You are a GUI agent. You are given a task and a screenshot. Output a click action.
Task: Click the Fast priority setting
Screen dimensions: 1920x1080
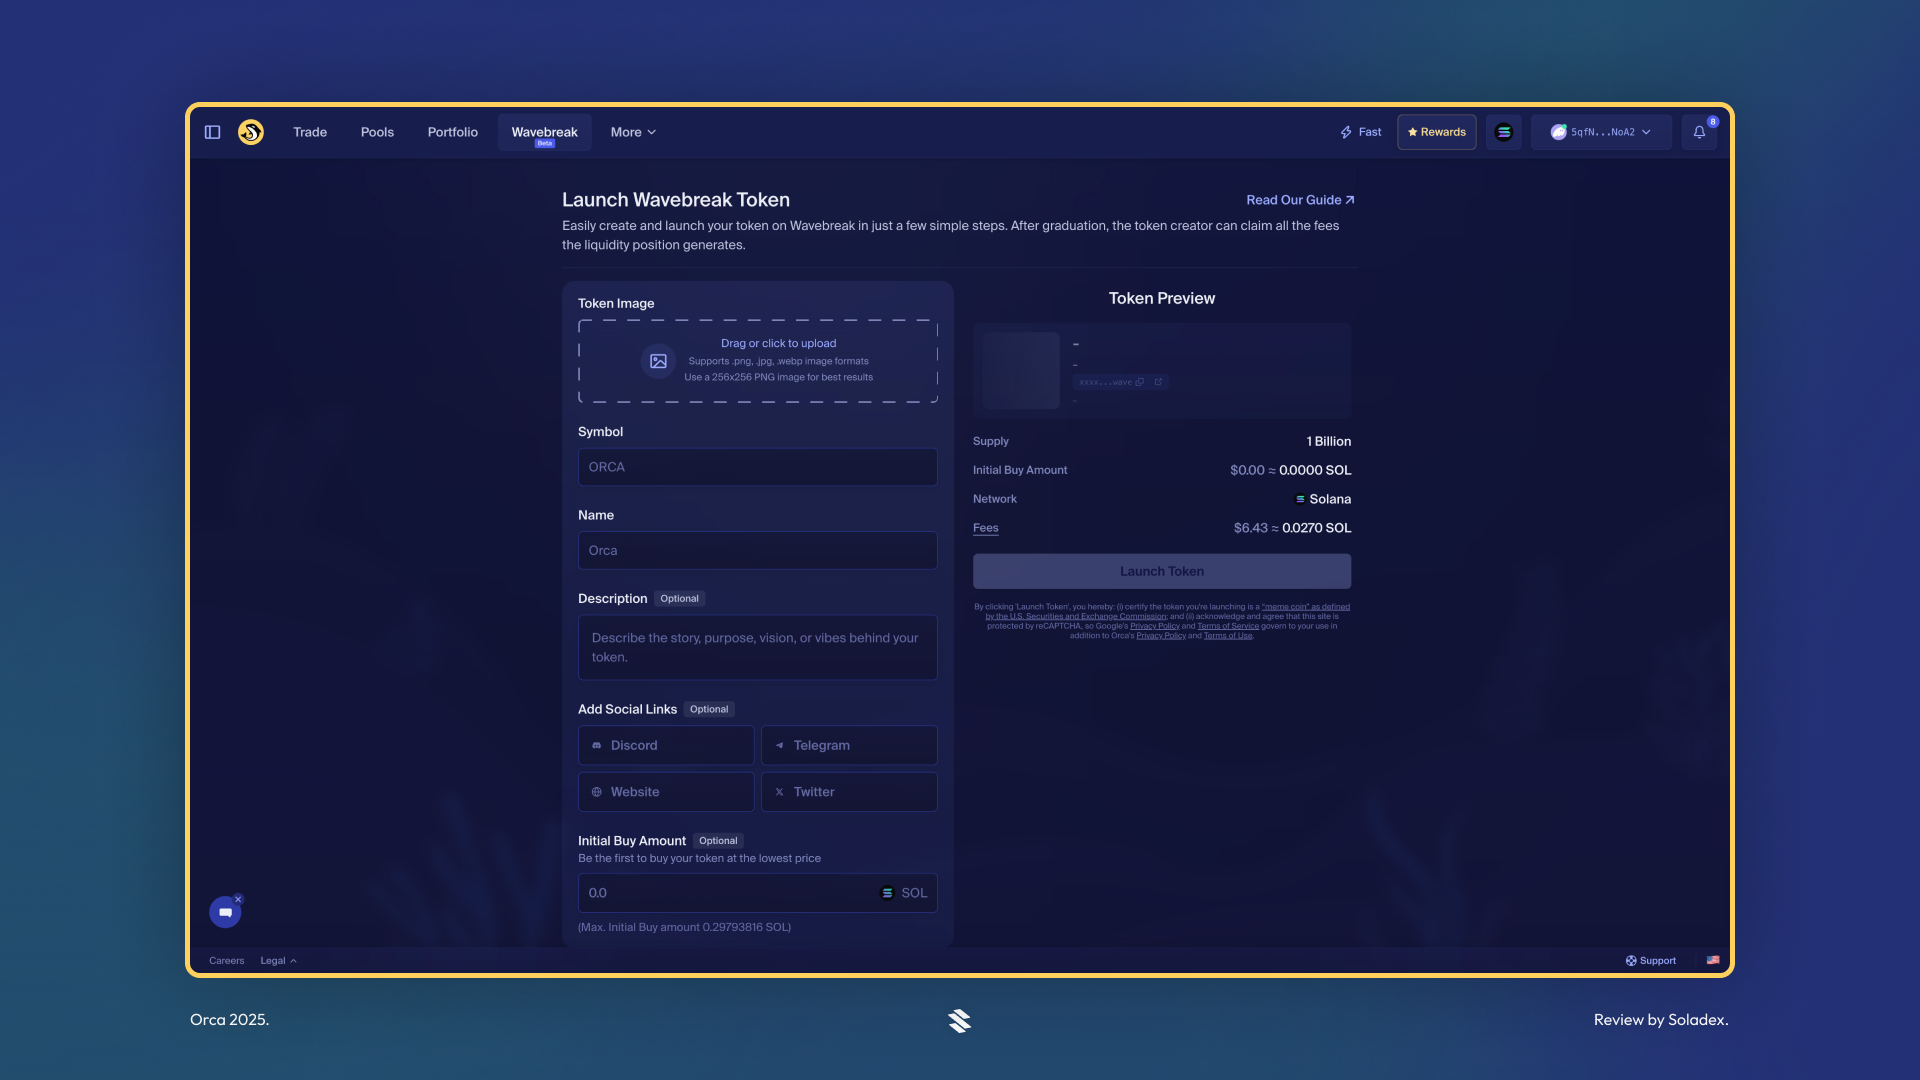(x=1361, y=132)
